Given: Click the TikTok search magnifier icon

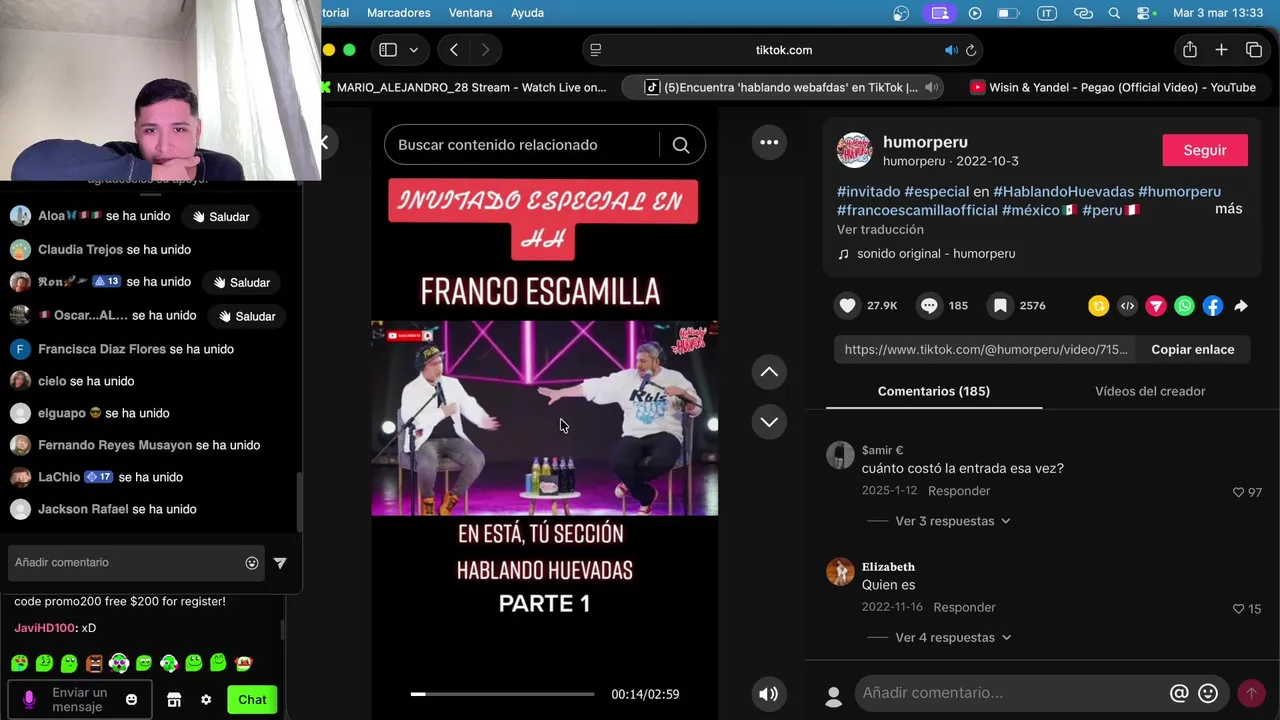Looking at the screenshot, I should click(x=681, y=145).
